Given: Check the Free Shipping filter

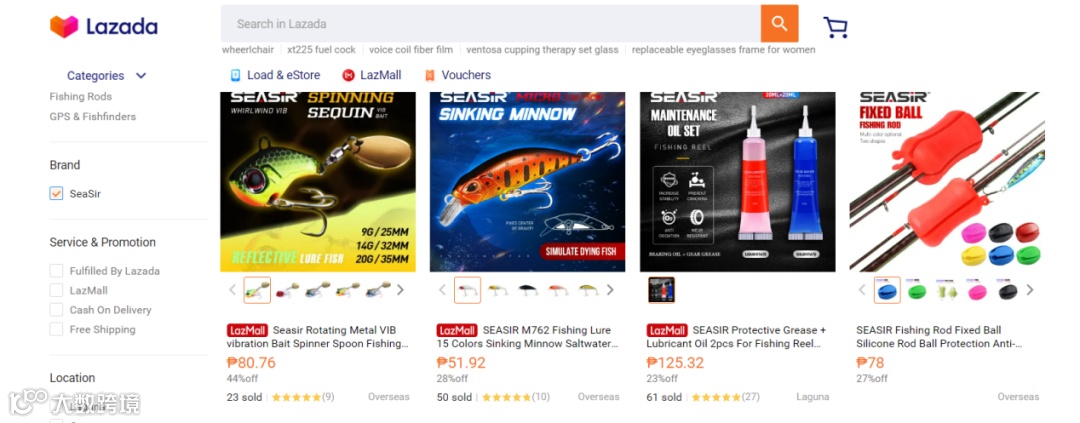Looking at the screenshot, I should (x=56, y=329).
